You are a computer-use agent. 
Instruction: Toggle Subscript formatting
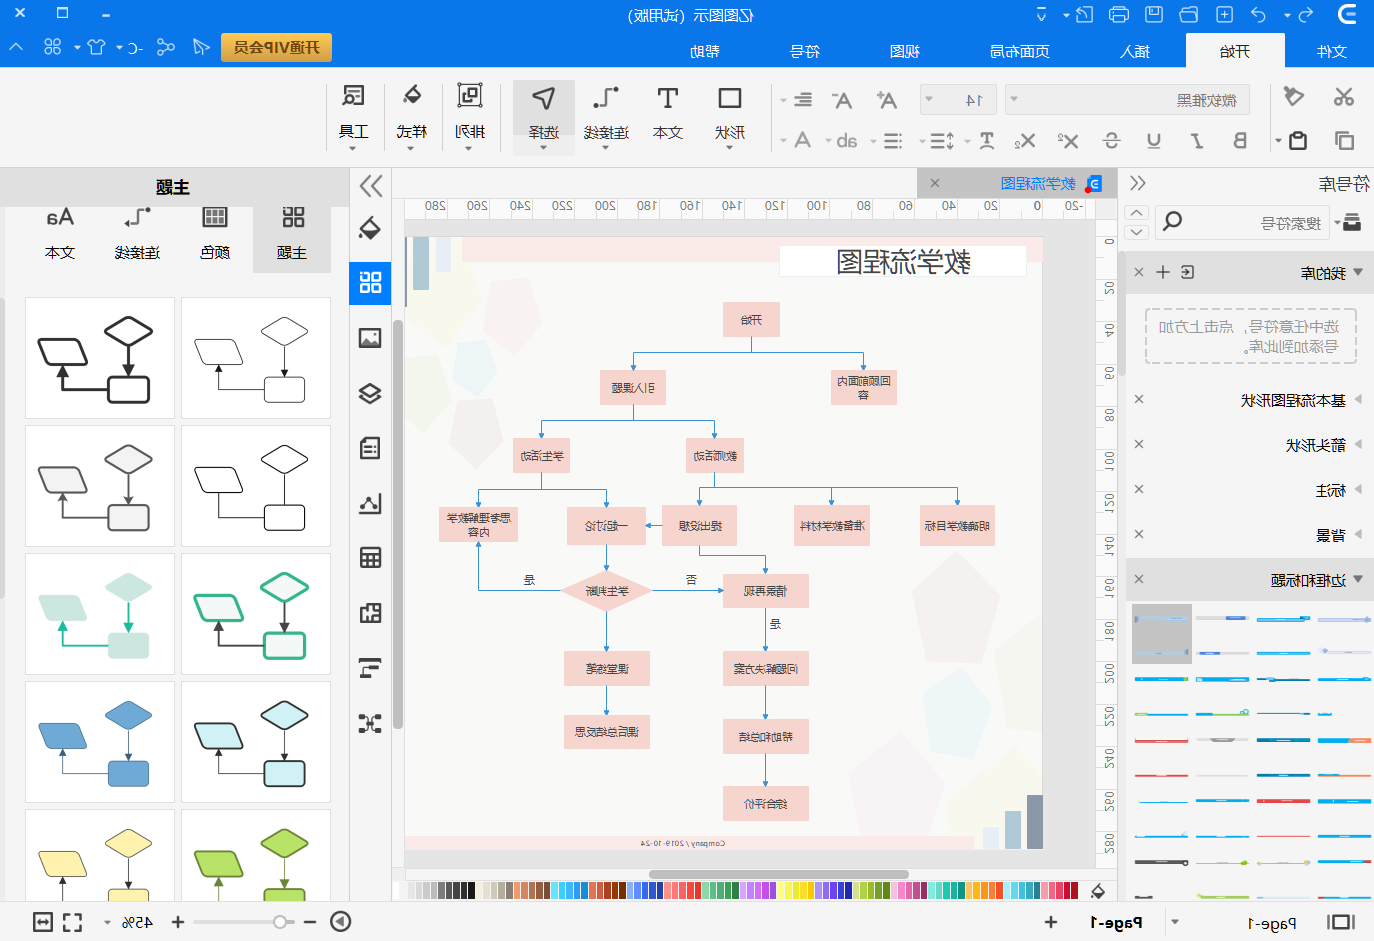pos(1024,141)
